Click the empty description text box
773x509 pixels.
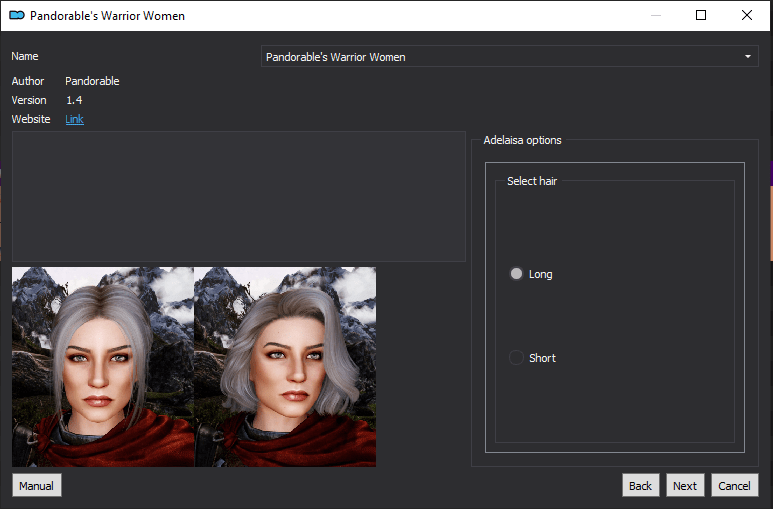coord(238,196)
